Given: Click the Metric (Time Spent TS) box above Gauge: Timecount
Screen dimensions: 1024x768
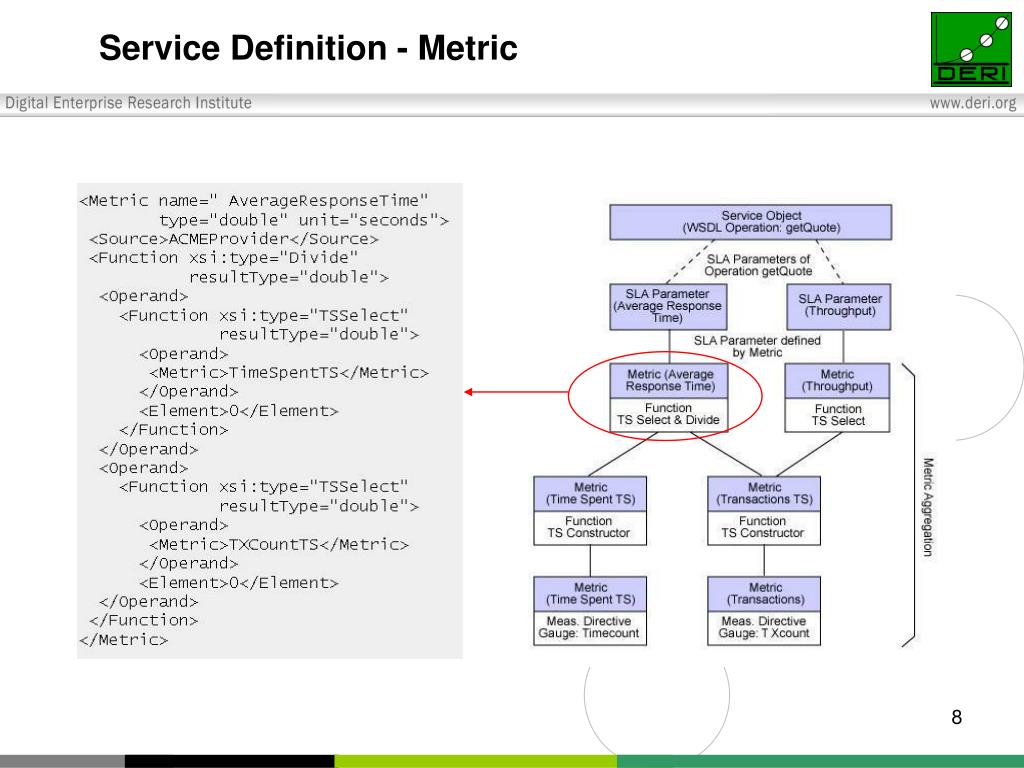Looking at the screenshot, I should pos(590,594).
